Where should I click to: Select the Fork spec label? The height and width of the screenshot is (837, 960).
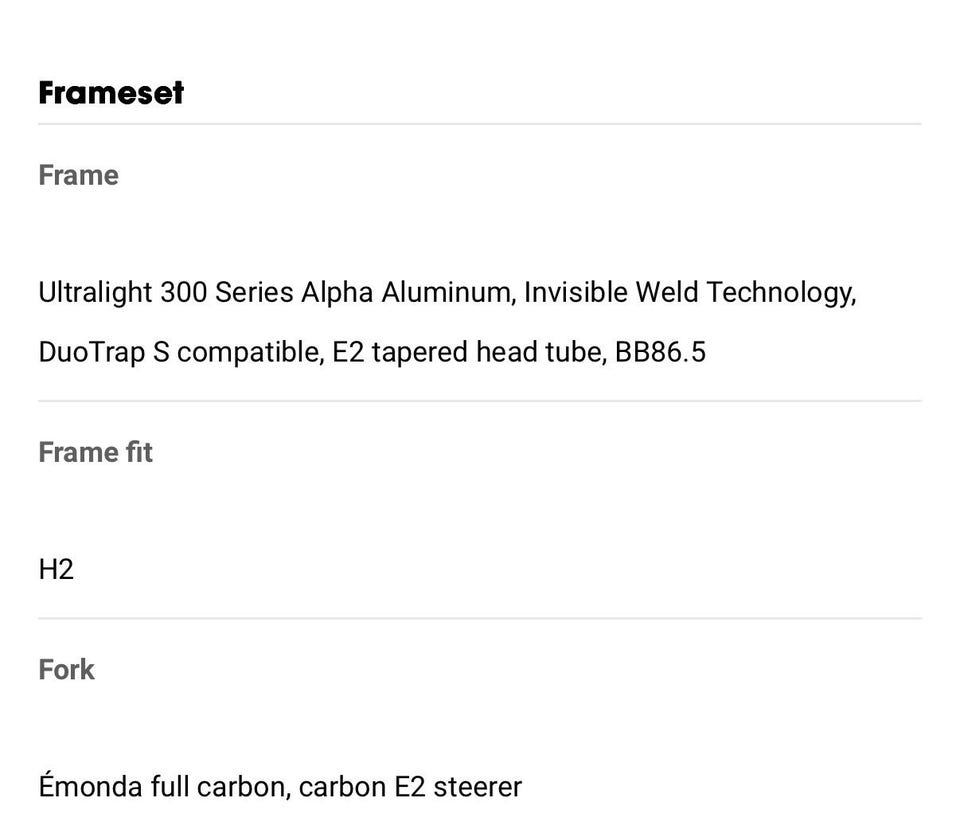point(66,670)
